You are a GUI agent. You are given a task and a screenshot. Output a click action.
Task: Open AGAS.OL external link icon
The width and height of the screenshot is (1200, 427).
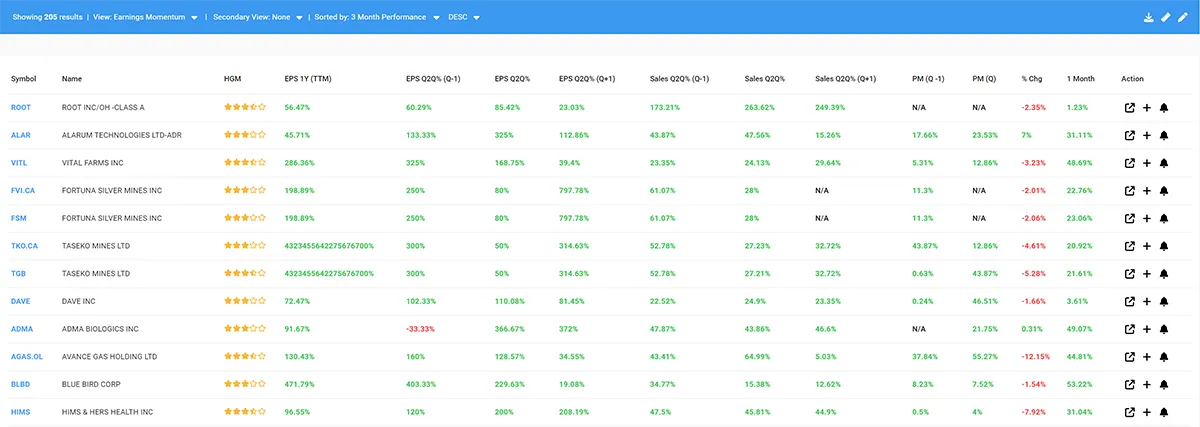click(x=1130, y=356)
